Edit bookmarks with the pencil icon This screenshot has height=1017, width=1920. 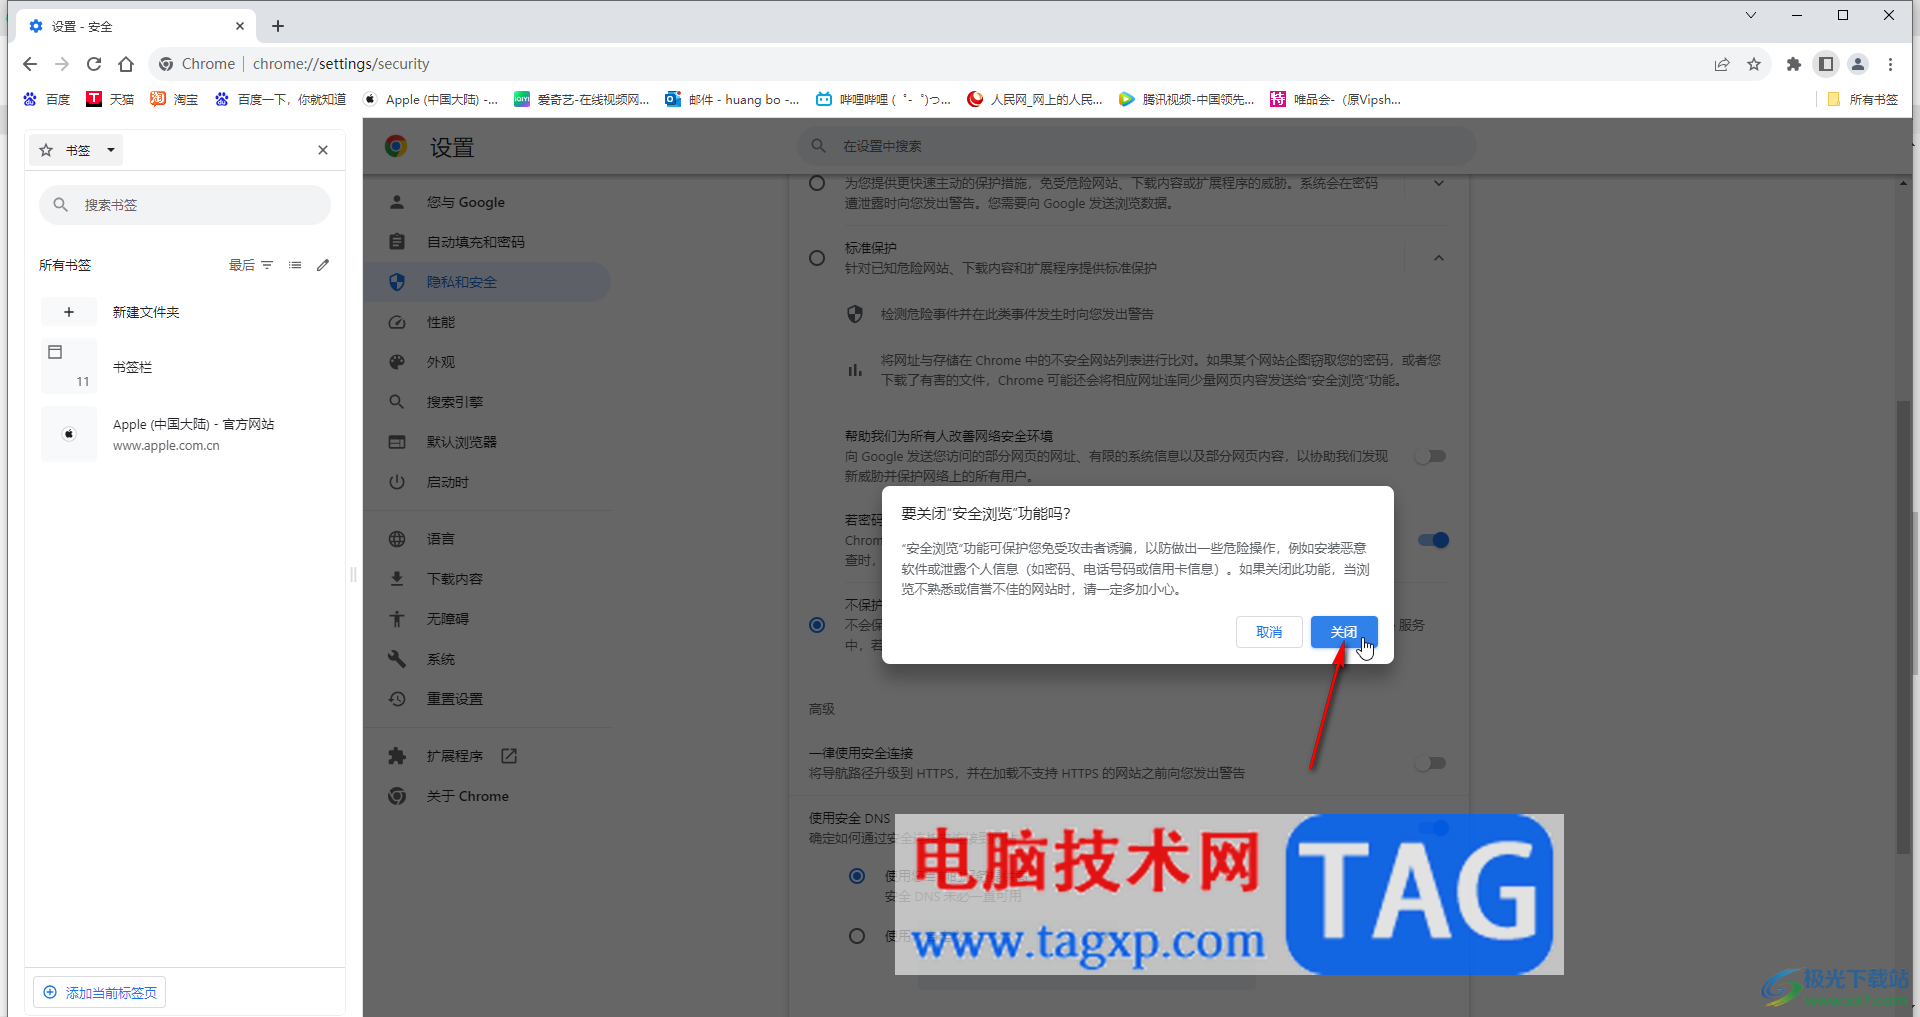tap(323, 265)
